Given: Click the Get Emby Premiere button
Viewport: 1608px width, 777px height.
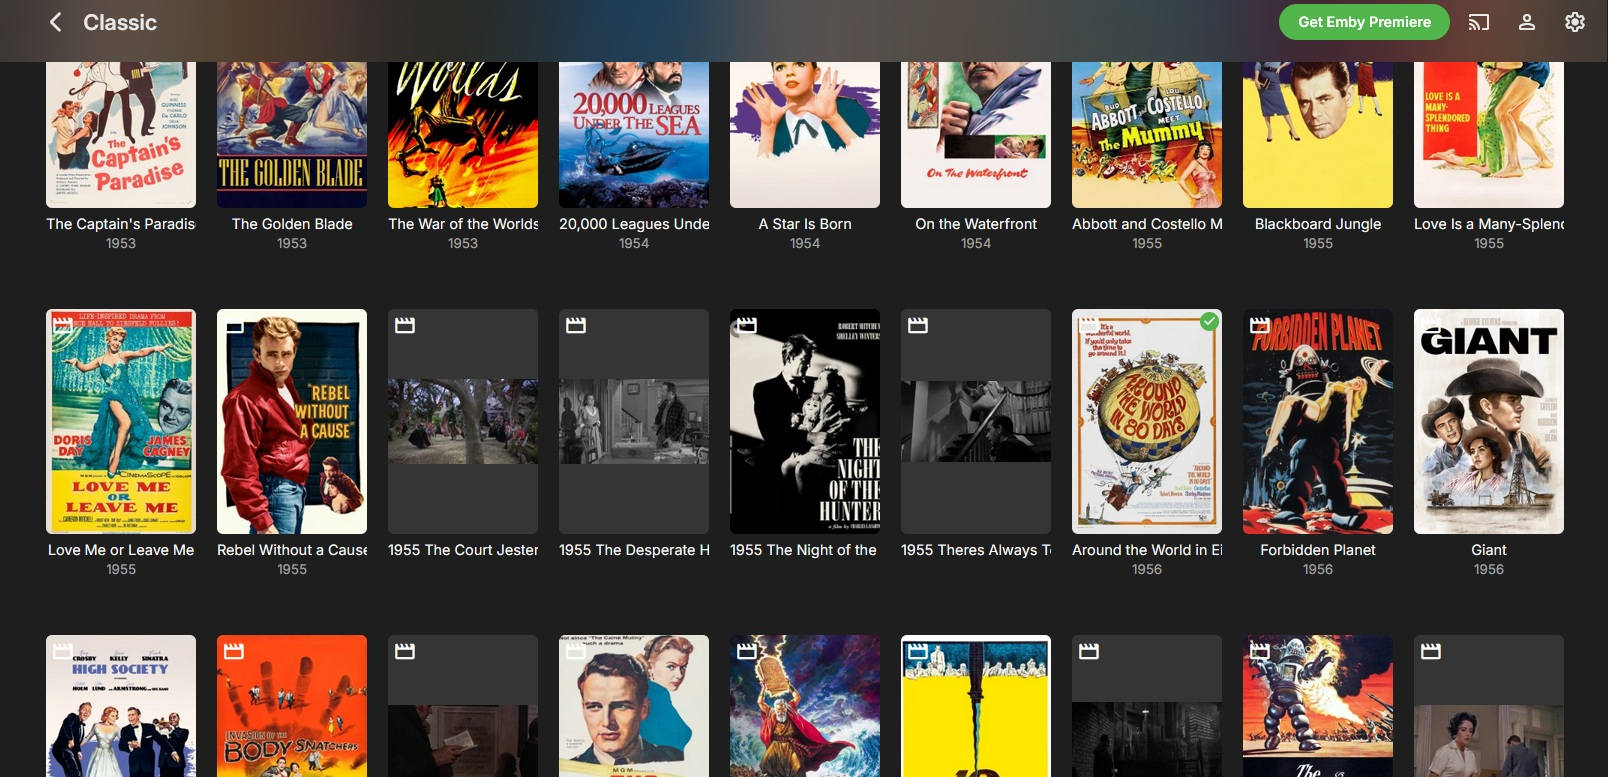Looking at the screenshot, I should (x=1364, y=22).
